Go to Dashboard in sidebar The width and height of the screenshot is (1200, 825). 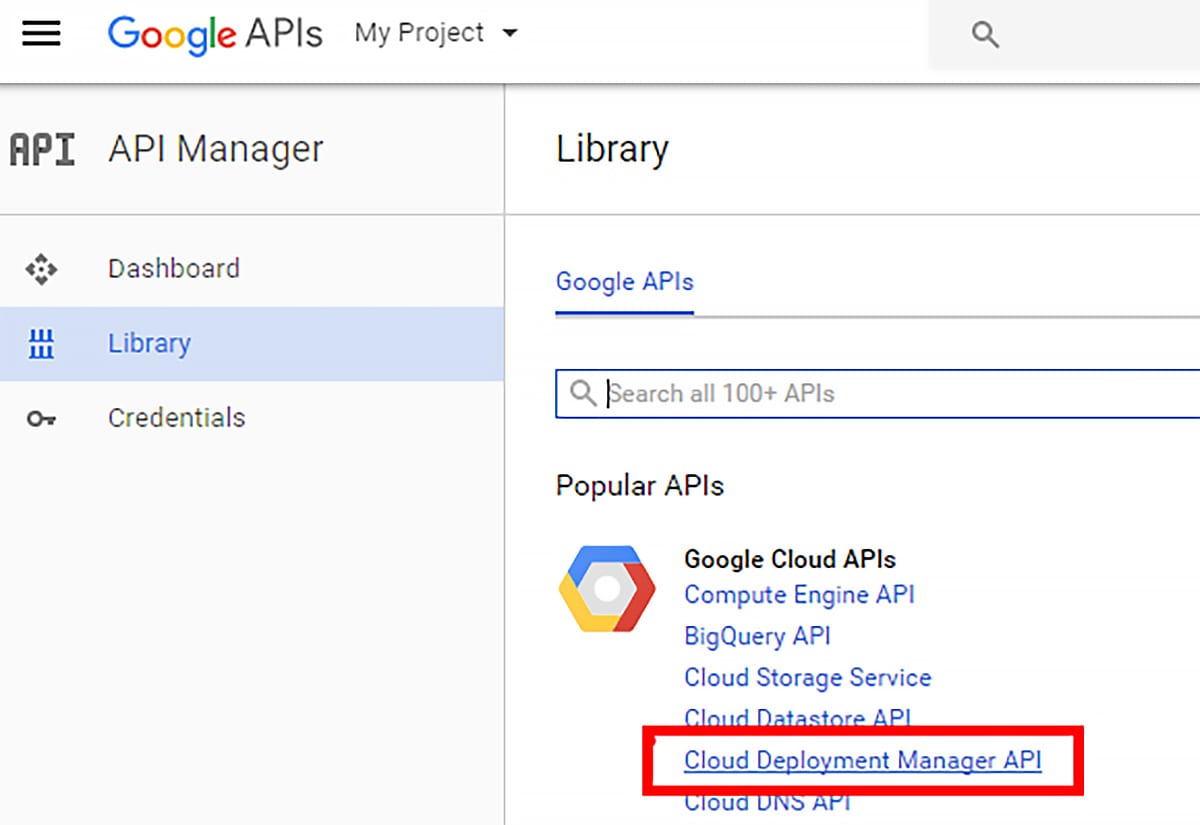pyautogui.click(x=174, y=269)
